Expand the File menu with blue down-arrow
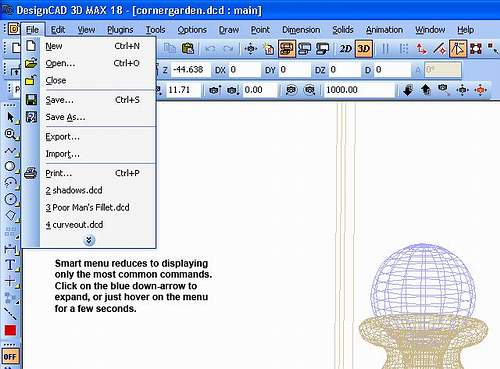Image resolution: width=500 pixels, height=369 pixels. coord(89,240)
